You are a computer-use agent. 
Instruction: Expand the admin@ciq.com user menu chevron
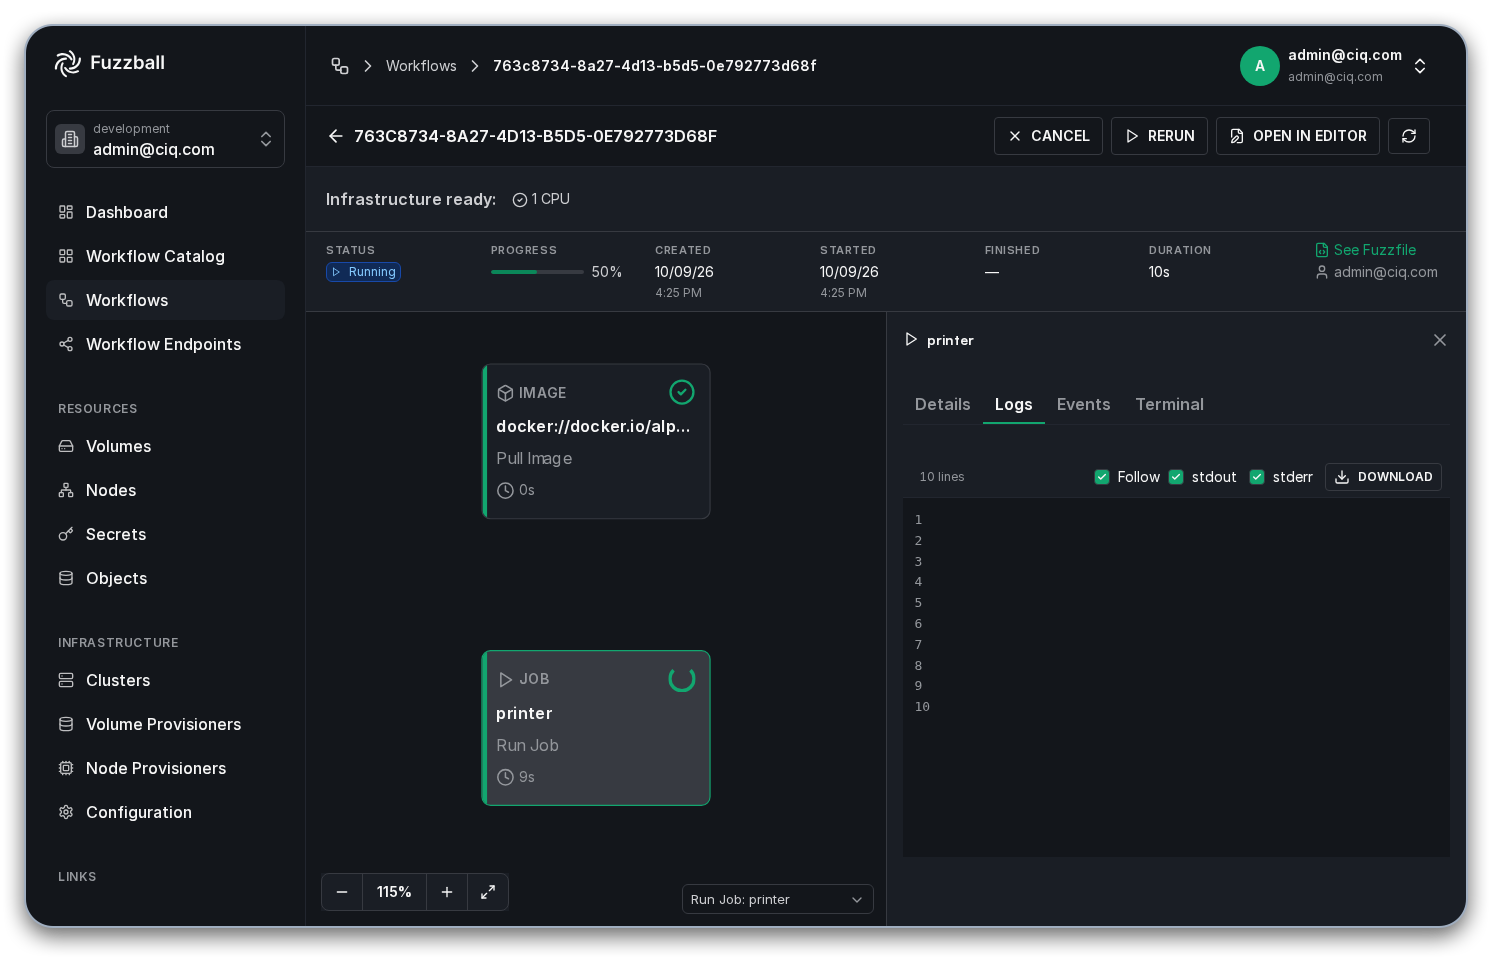[1420, 66]
